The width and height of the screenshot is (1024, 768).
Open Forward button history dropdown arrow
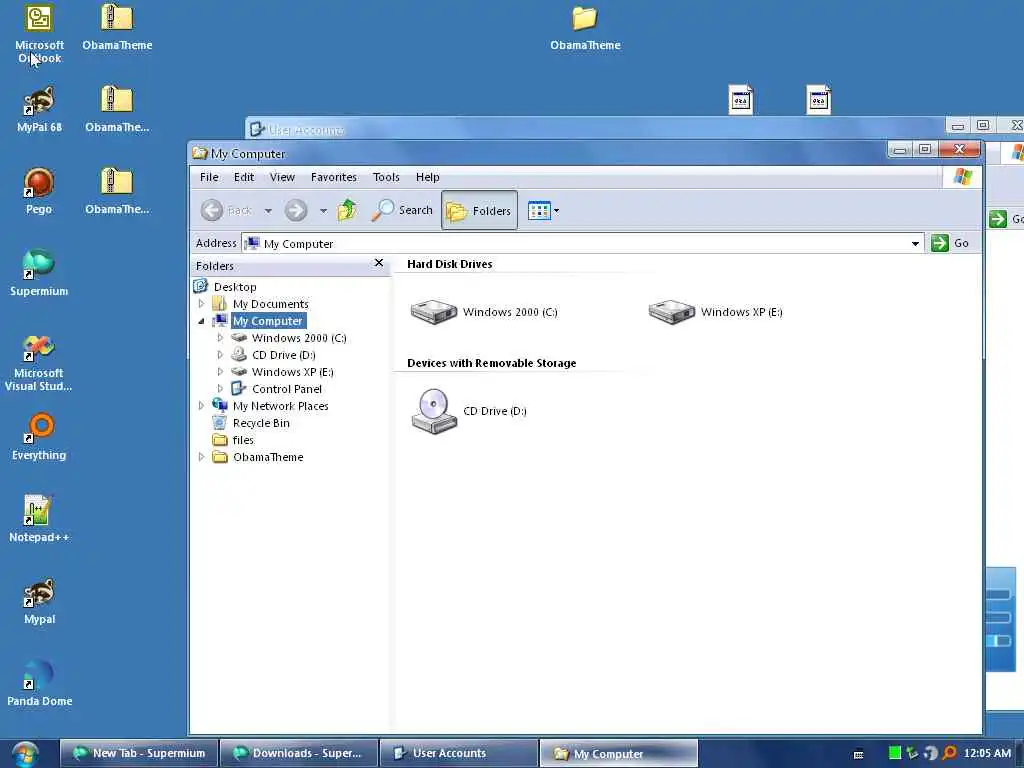point(323,211)
